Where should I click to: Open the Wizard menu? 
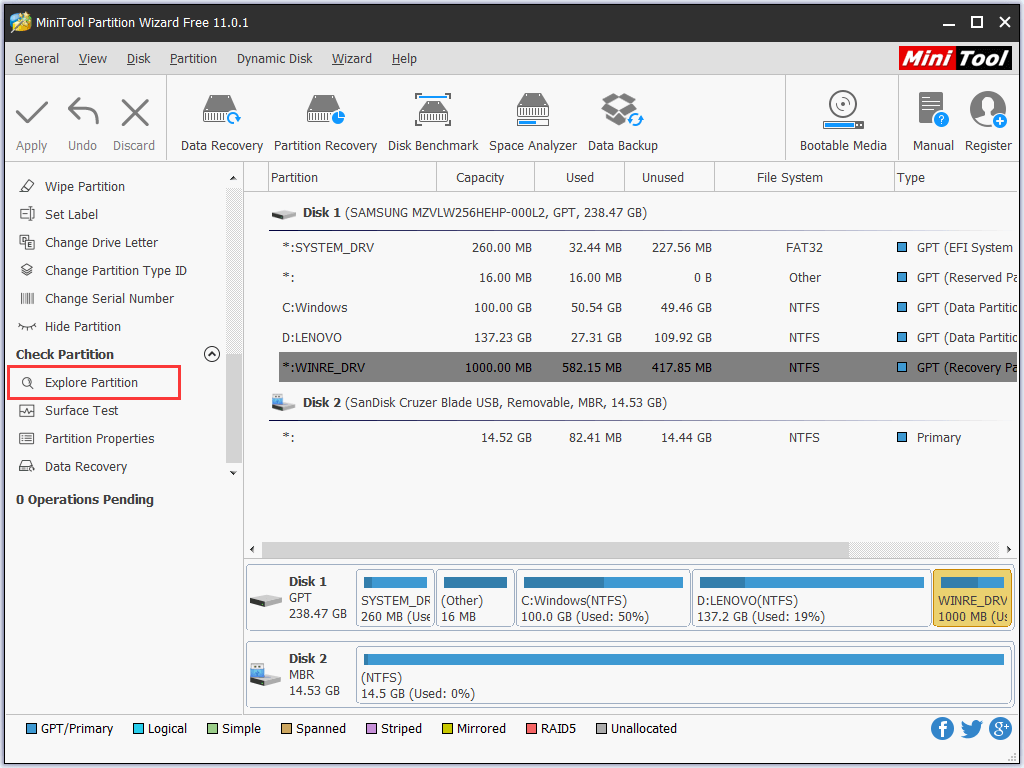[351, 59]
